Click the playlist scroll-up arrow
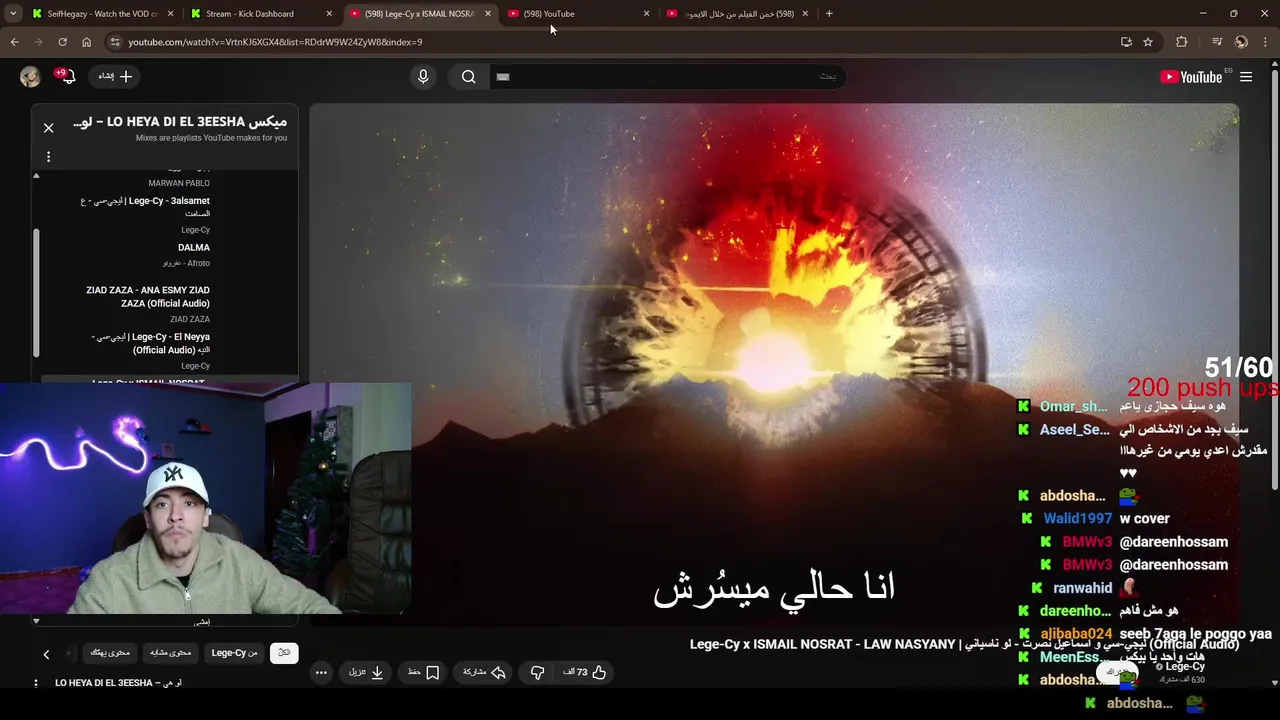1280x720 pixels. pyautogui.click(x=36, y=176)
